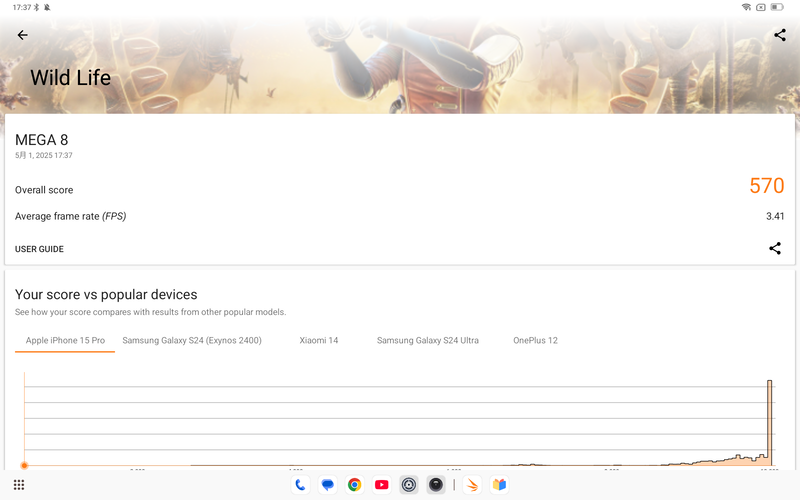Tap the Bluetooth status icon
This screenshot has height=500, width=800.
point(36,7)
